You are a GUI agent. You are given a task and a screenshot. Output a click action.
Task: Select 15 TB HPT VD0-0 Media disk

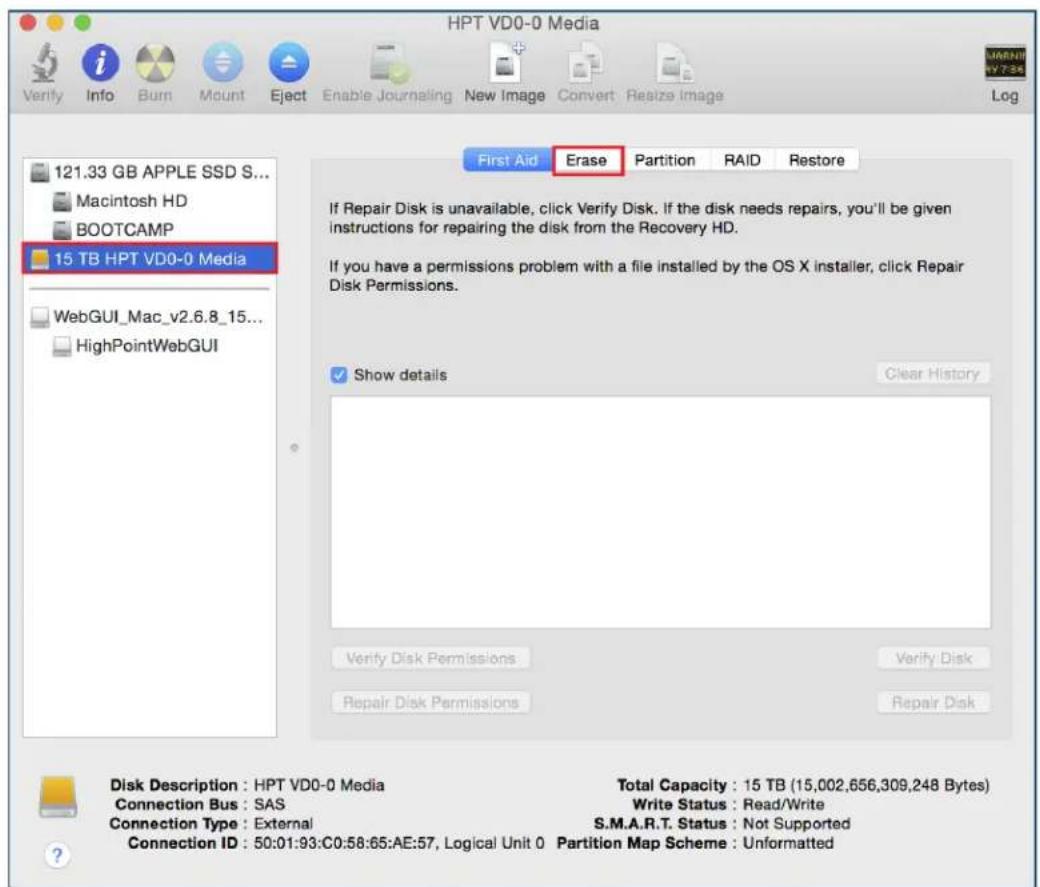click(x=150, y=259)
